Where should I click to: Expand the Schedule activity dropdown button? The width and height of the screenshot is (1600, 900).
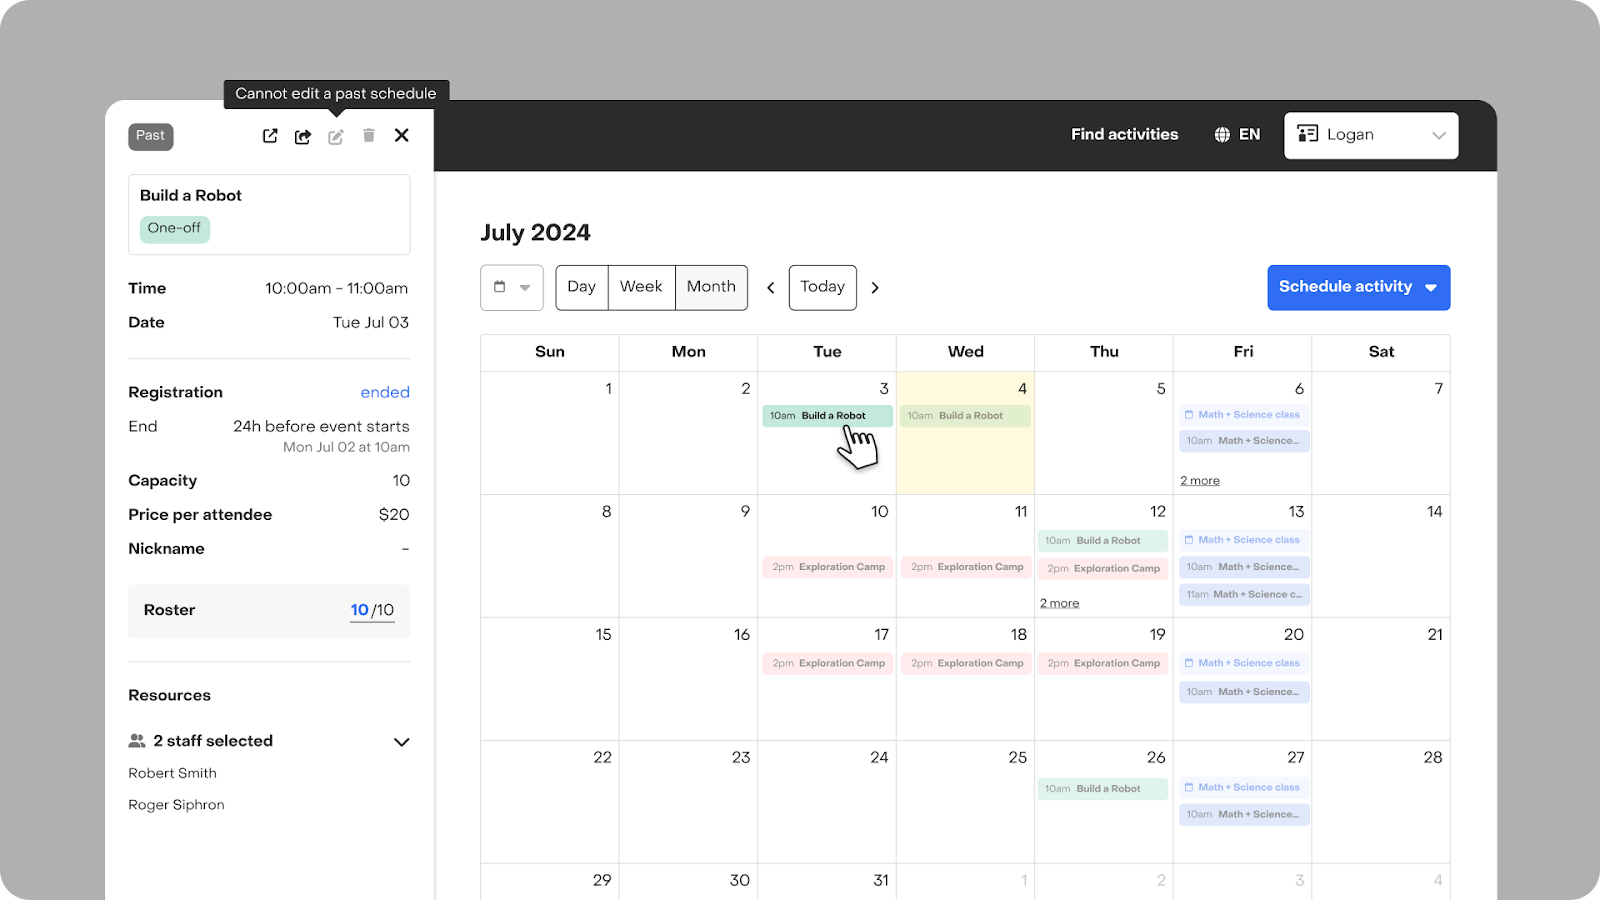coord(1359,287)
